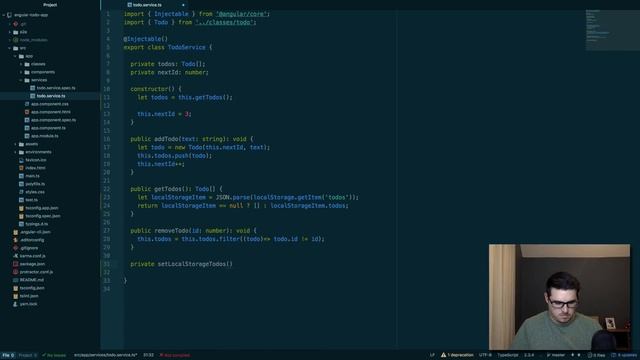
Task: Open app.module.ts file
Action: 44,136
